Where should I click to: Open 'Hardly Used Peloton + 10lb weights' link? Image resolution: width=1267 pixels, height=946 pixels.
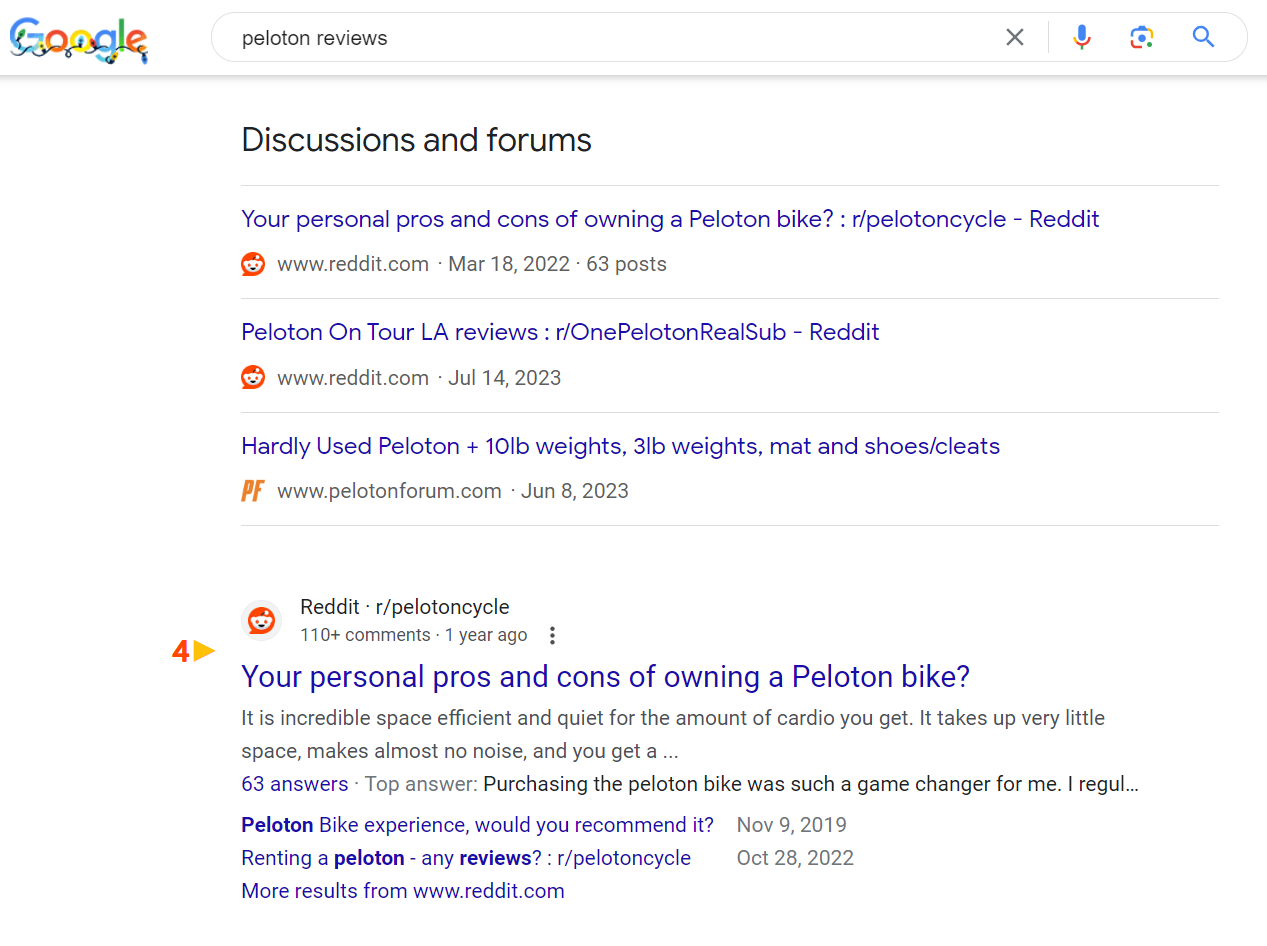point(620,446)
